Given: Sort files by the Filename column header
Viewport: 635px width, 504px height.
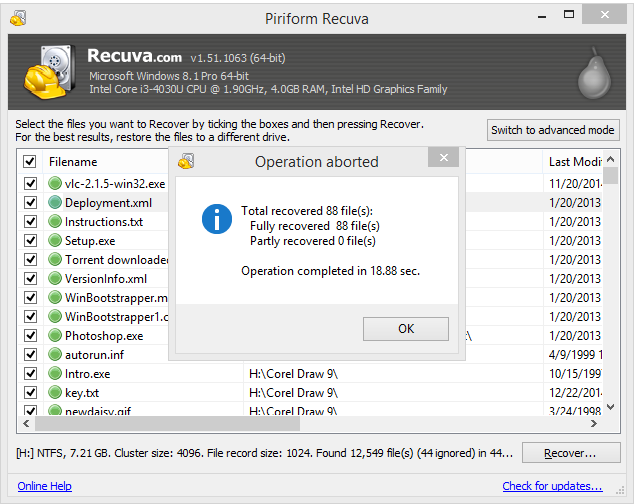Looking at the screenshot, I should [74, 162].
